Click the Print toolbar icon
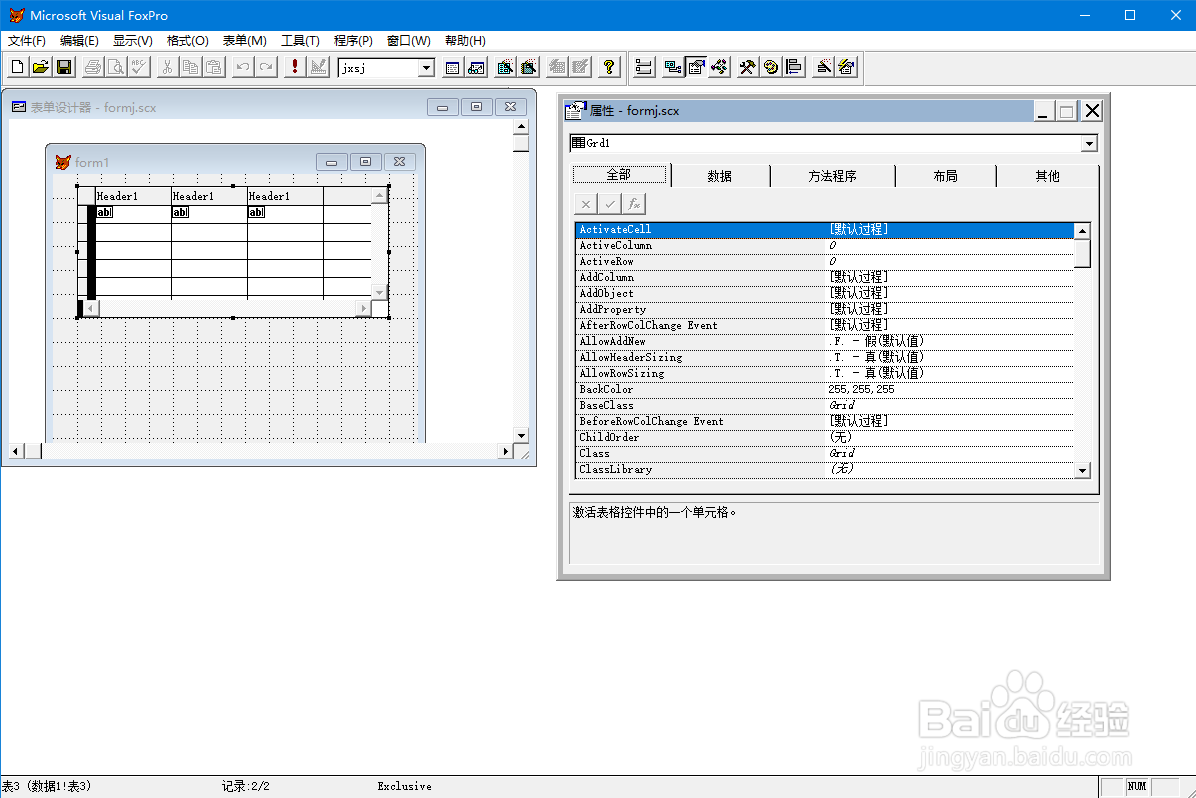 [x=92, y=67]
